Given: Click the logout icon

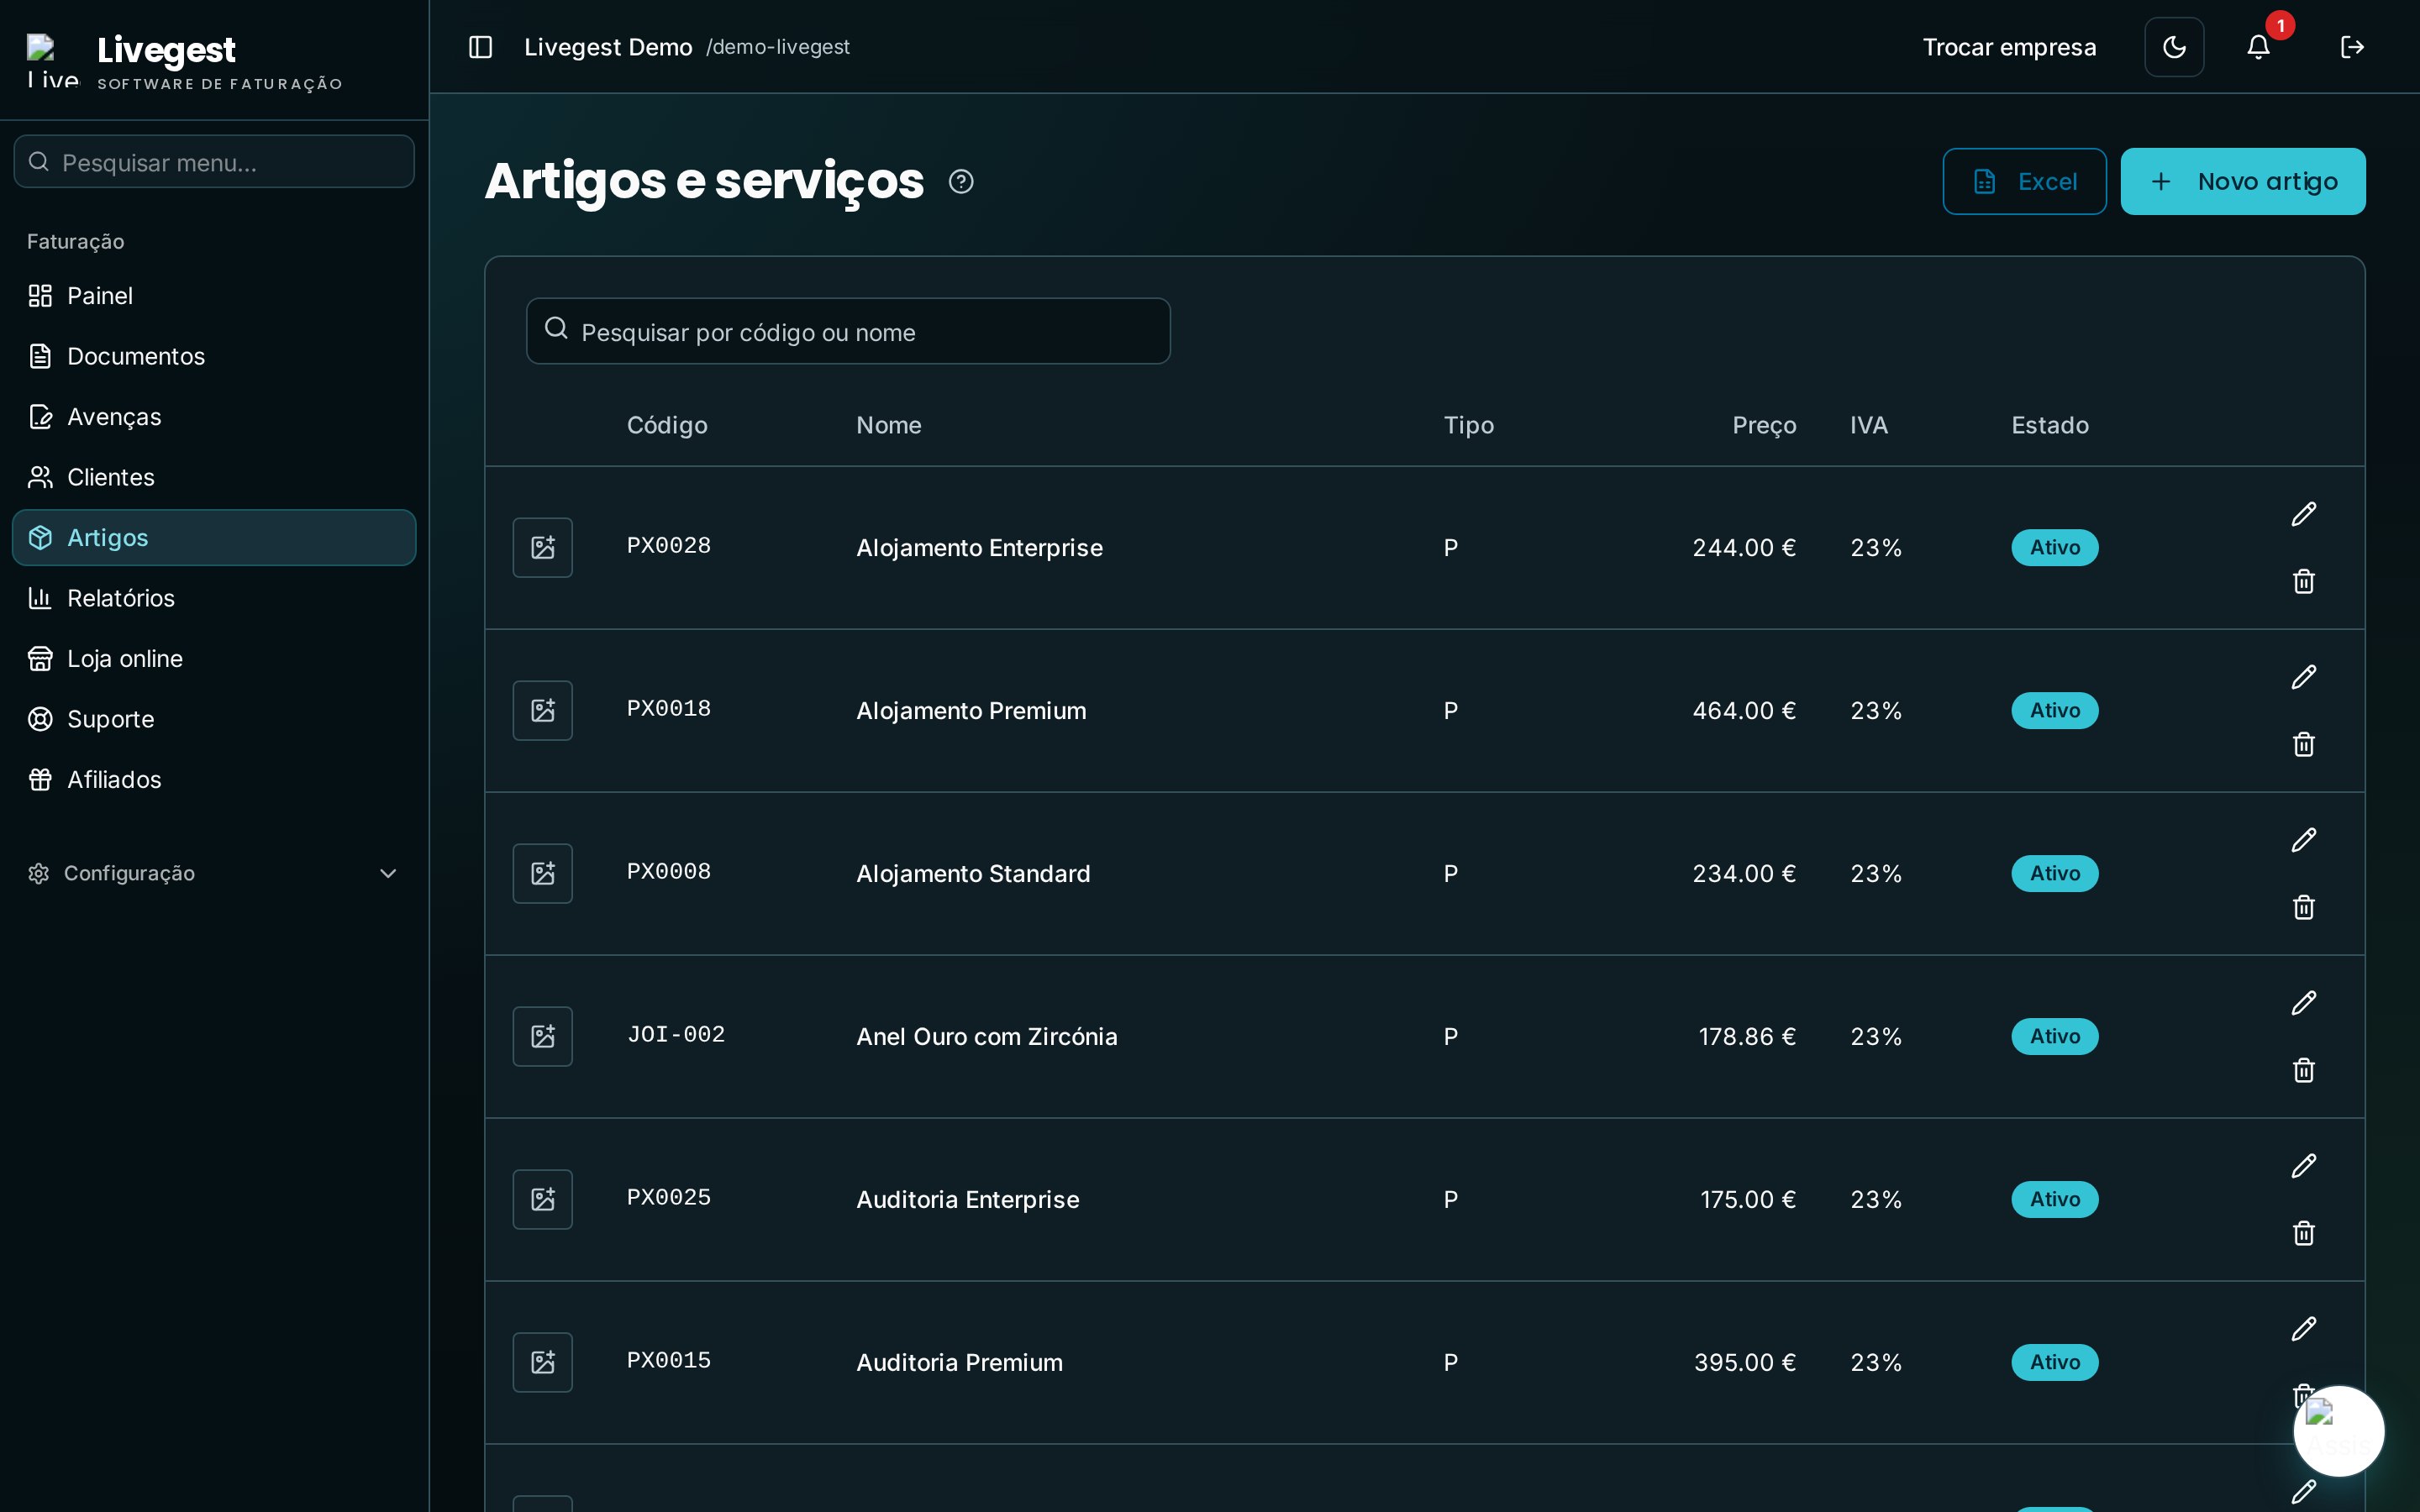Looking at the screenshot, I should [x=2352, y=47].
